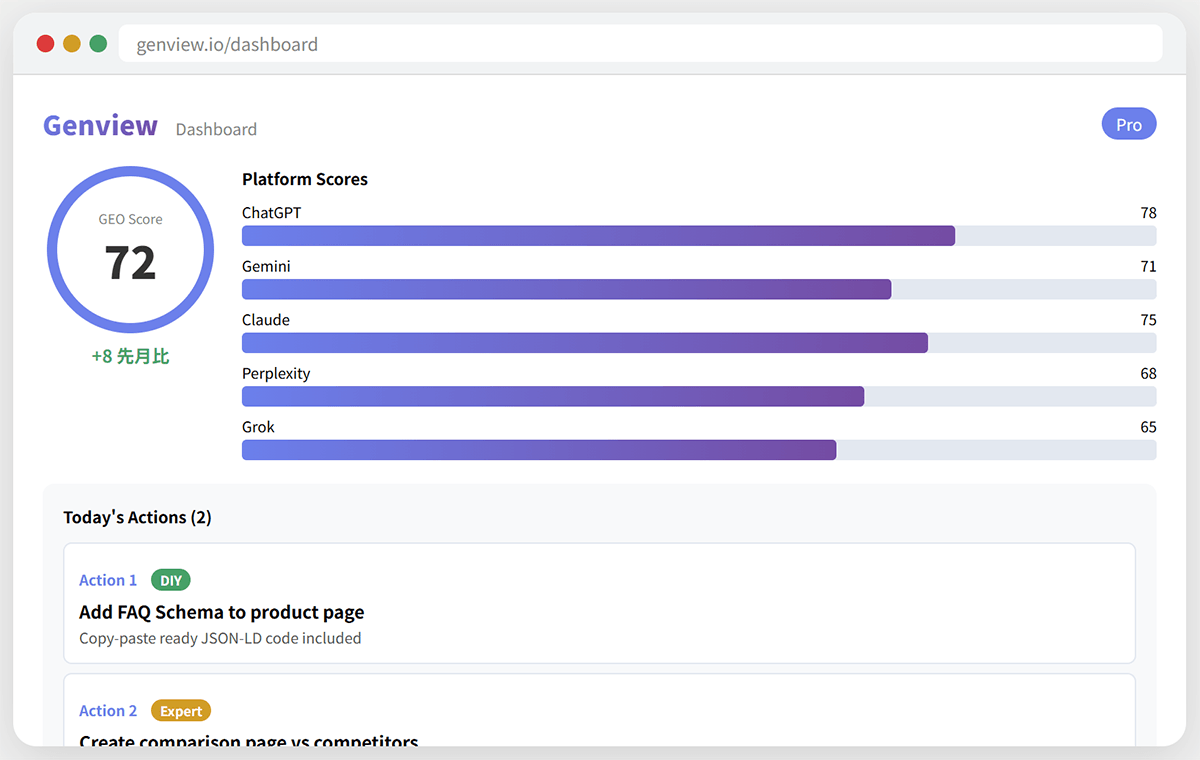Click the GEO Score circular gauge
Image resolution: width=1200 pixels, height=760 pixels.
click(130, 250)
